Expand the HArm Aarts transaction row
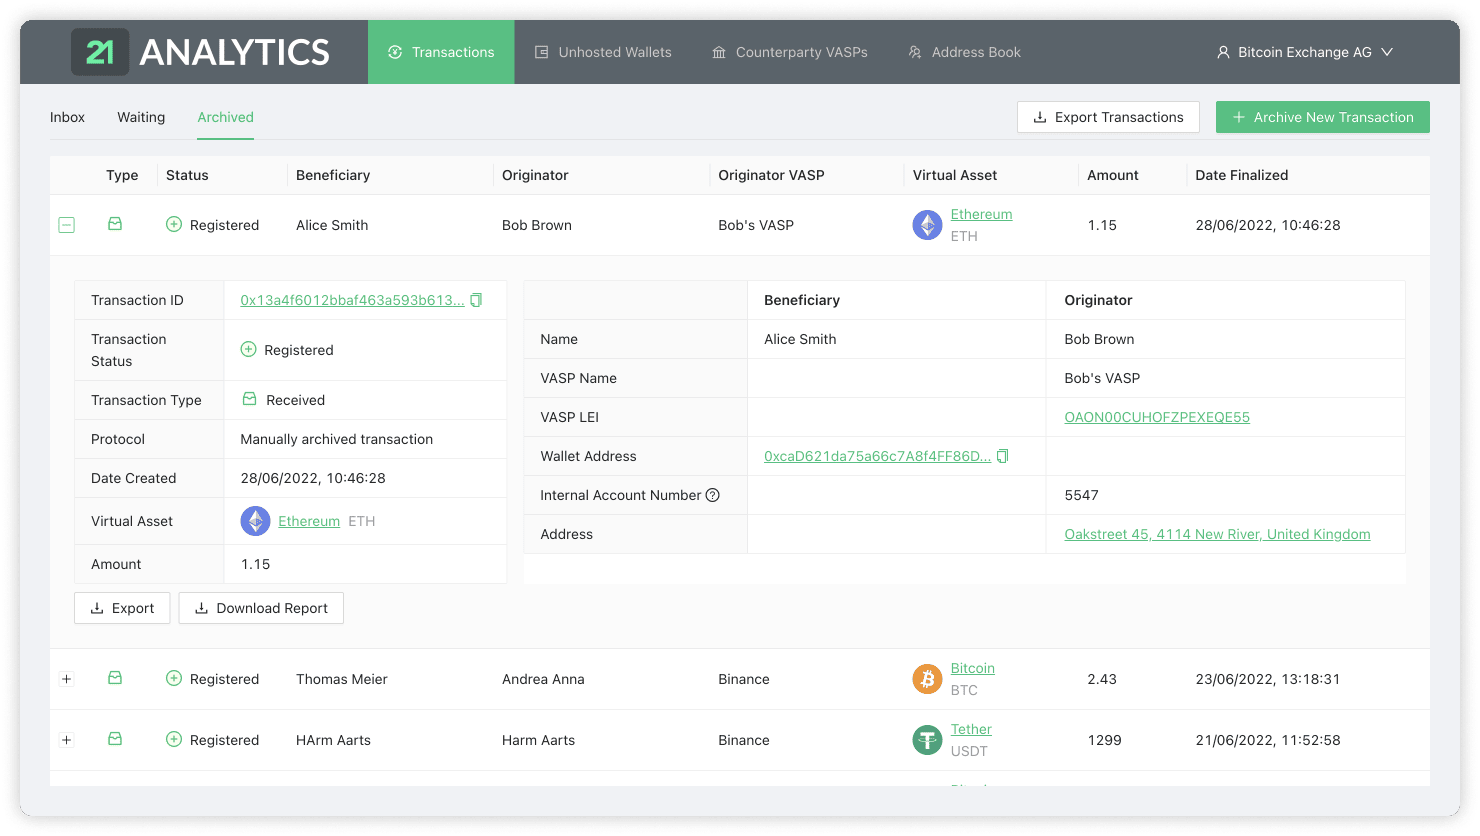 point(67,740)
